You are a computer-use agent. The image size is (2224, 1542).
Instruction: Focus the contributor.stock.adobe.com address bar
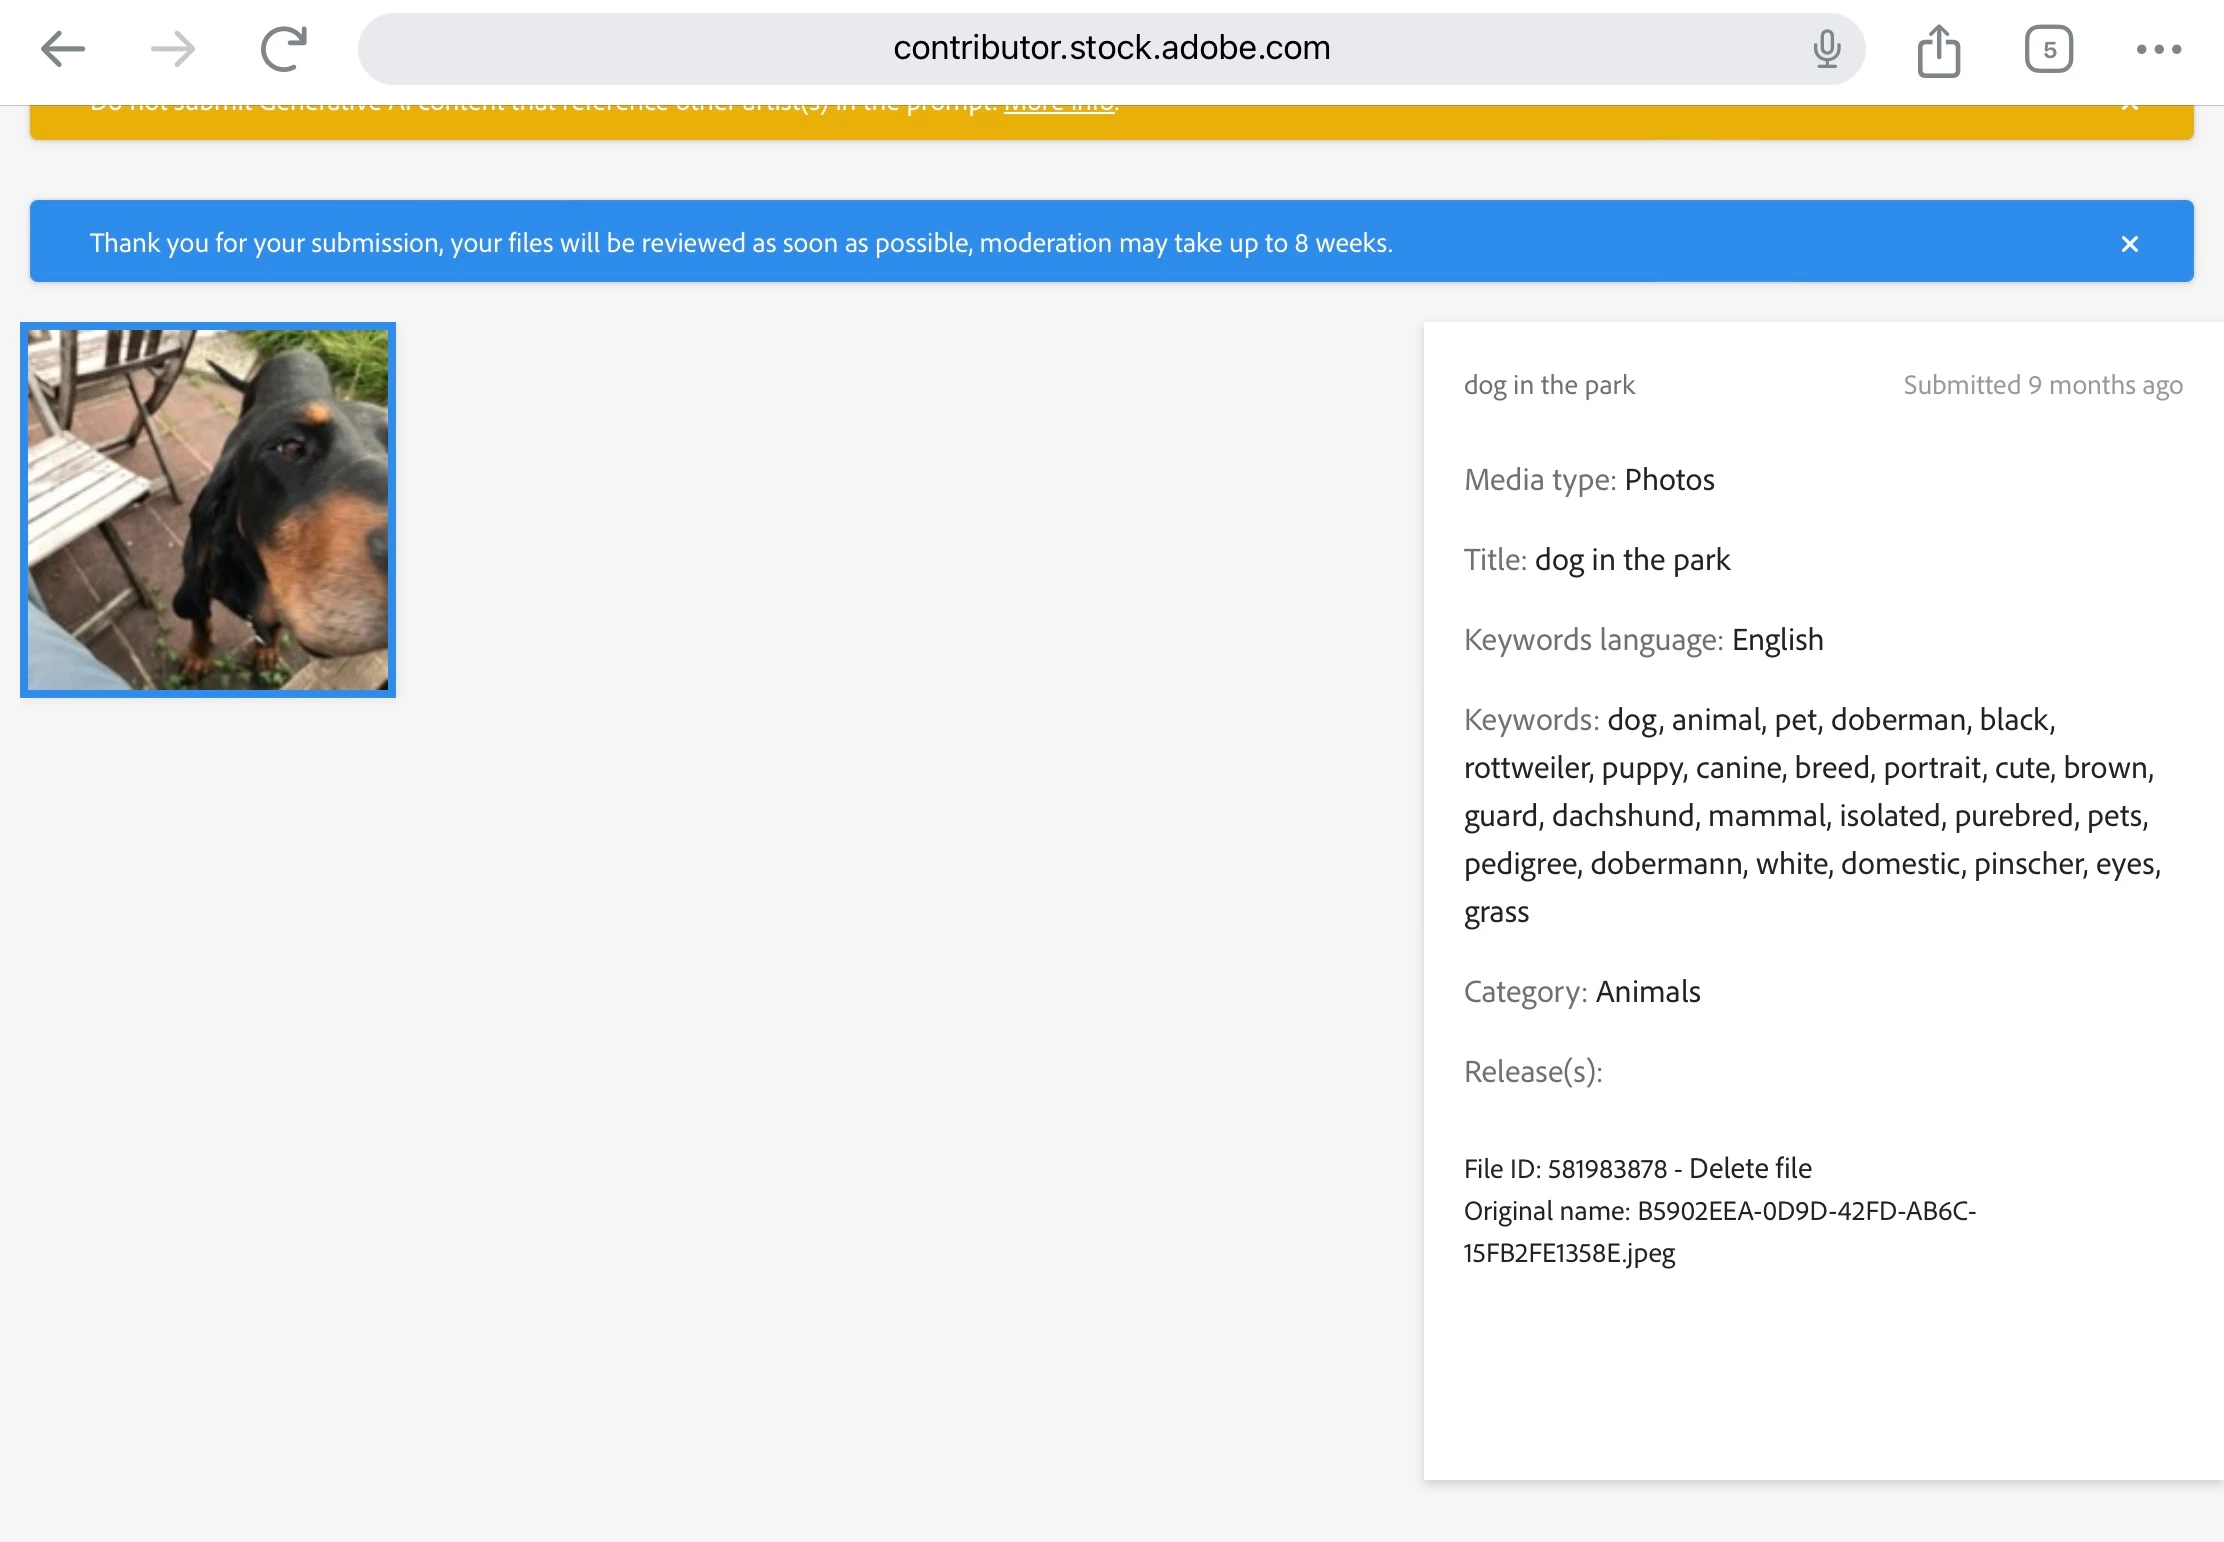(1110, 48)
